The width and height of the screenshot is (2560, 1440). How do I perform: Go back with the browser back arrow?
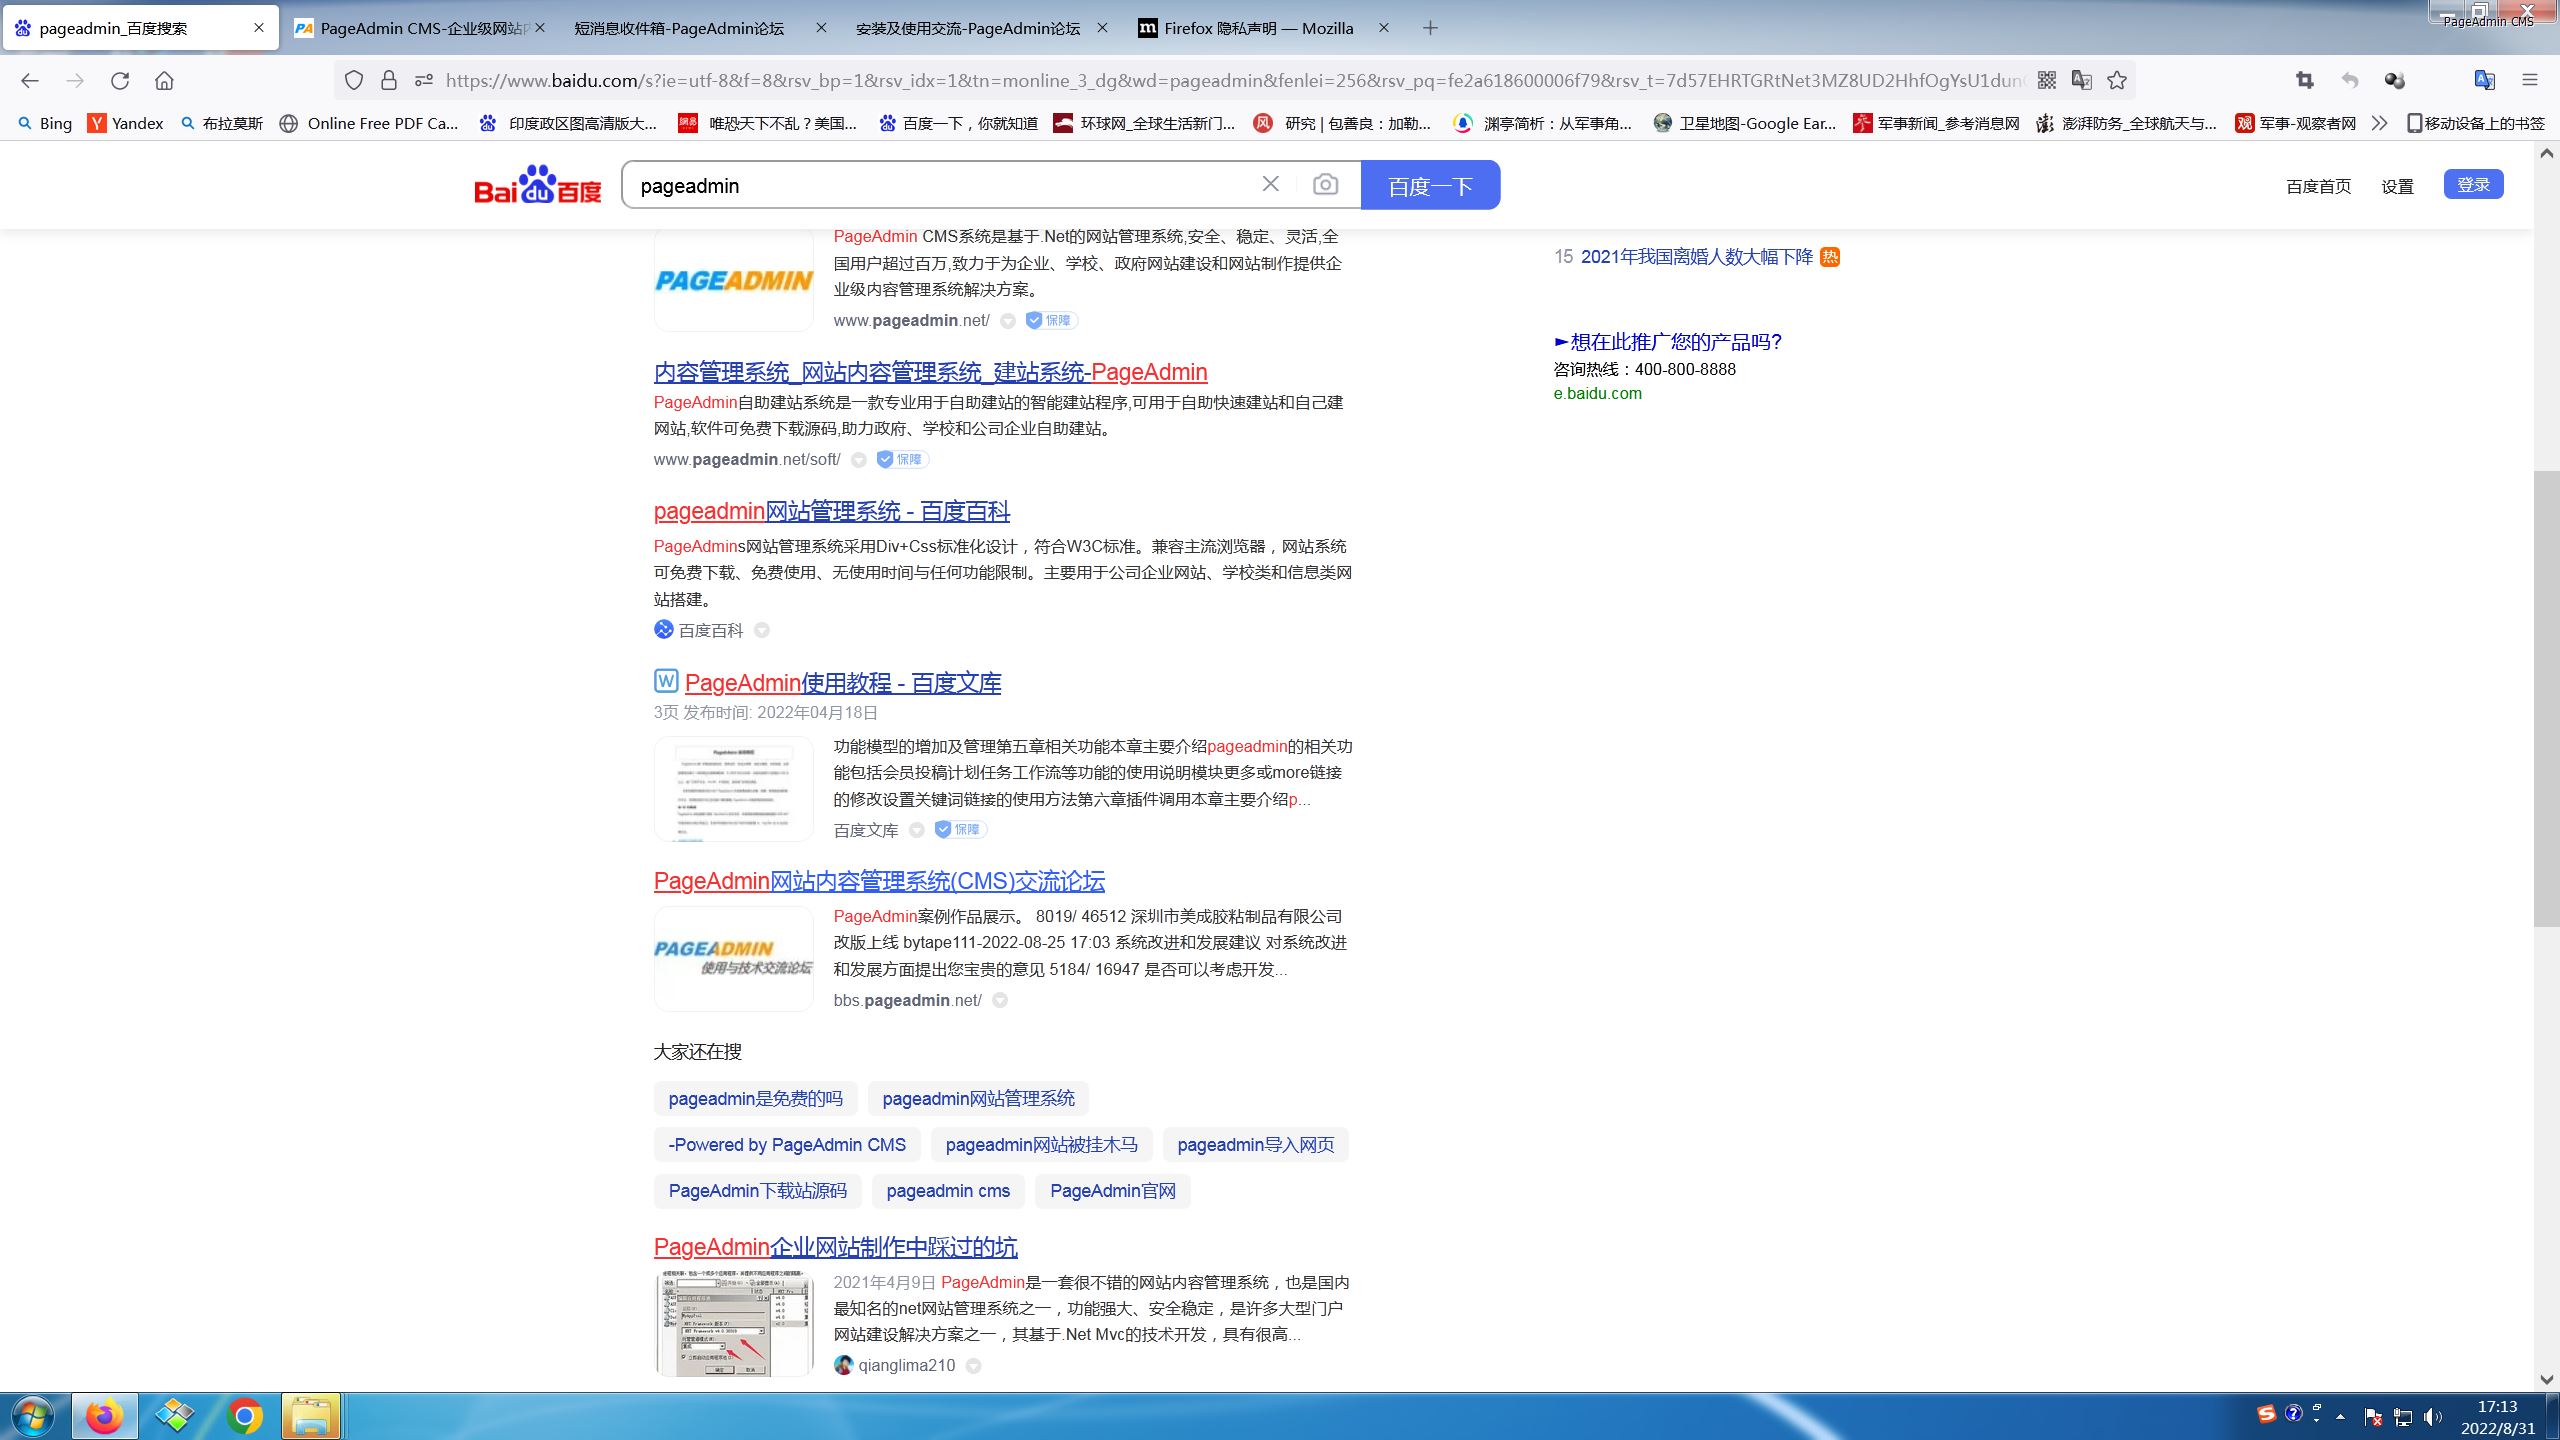pyautogui.click(x=30, y=80)
